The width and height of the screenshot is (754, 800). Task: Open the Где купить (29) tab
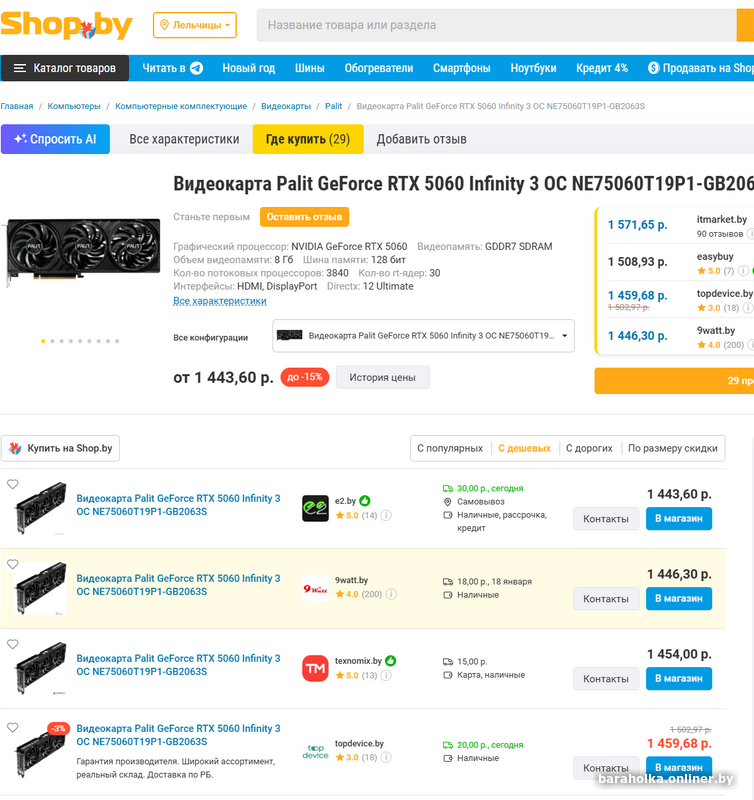click(x=308, y=139)
